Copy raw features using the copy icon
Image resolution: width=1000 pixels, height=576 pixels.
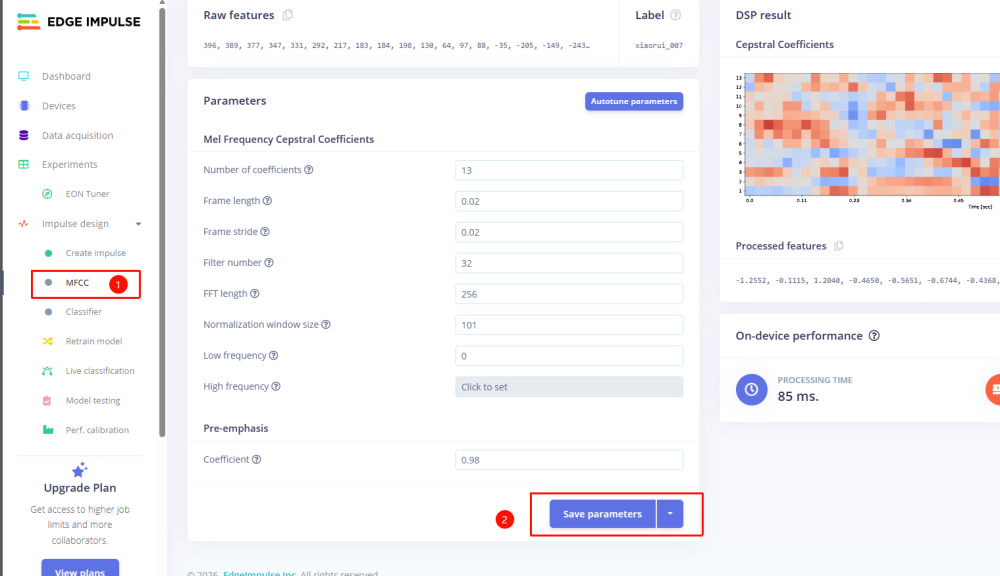[287, 15]
